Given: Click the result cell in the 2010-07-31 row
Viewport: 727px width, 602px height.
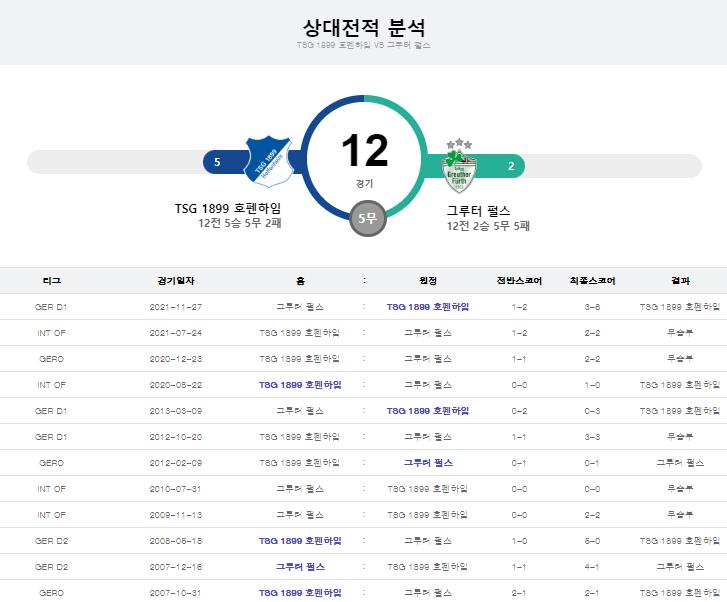Looking at the screenshot, I should pos(680,488).
